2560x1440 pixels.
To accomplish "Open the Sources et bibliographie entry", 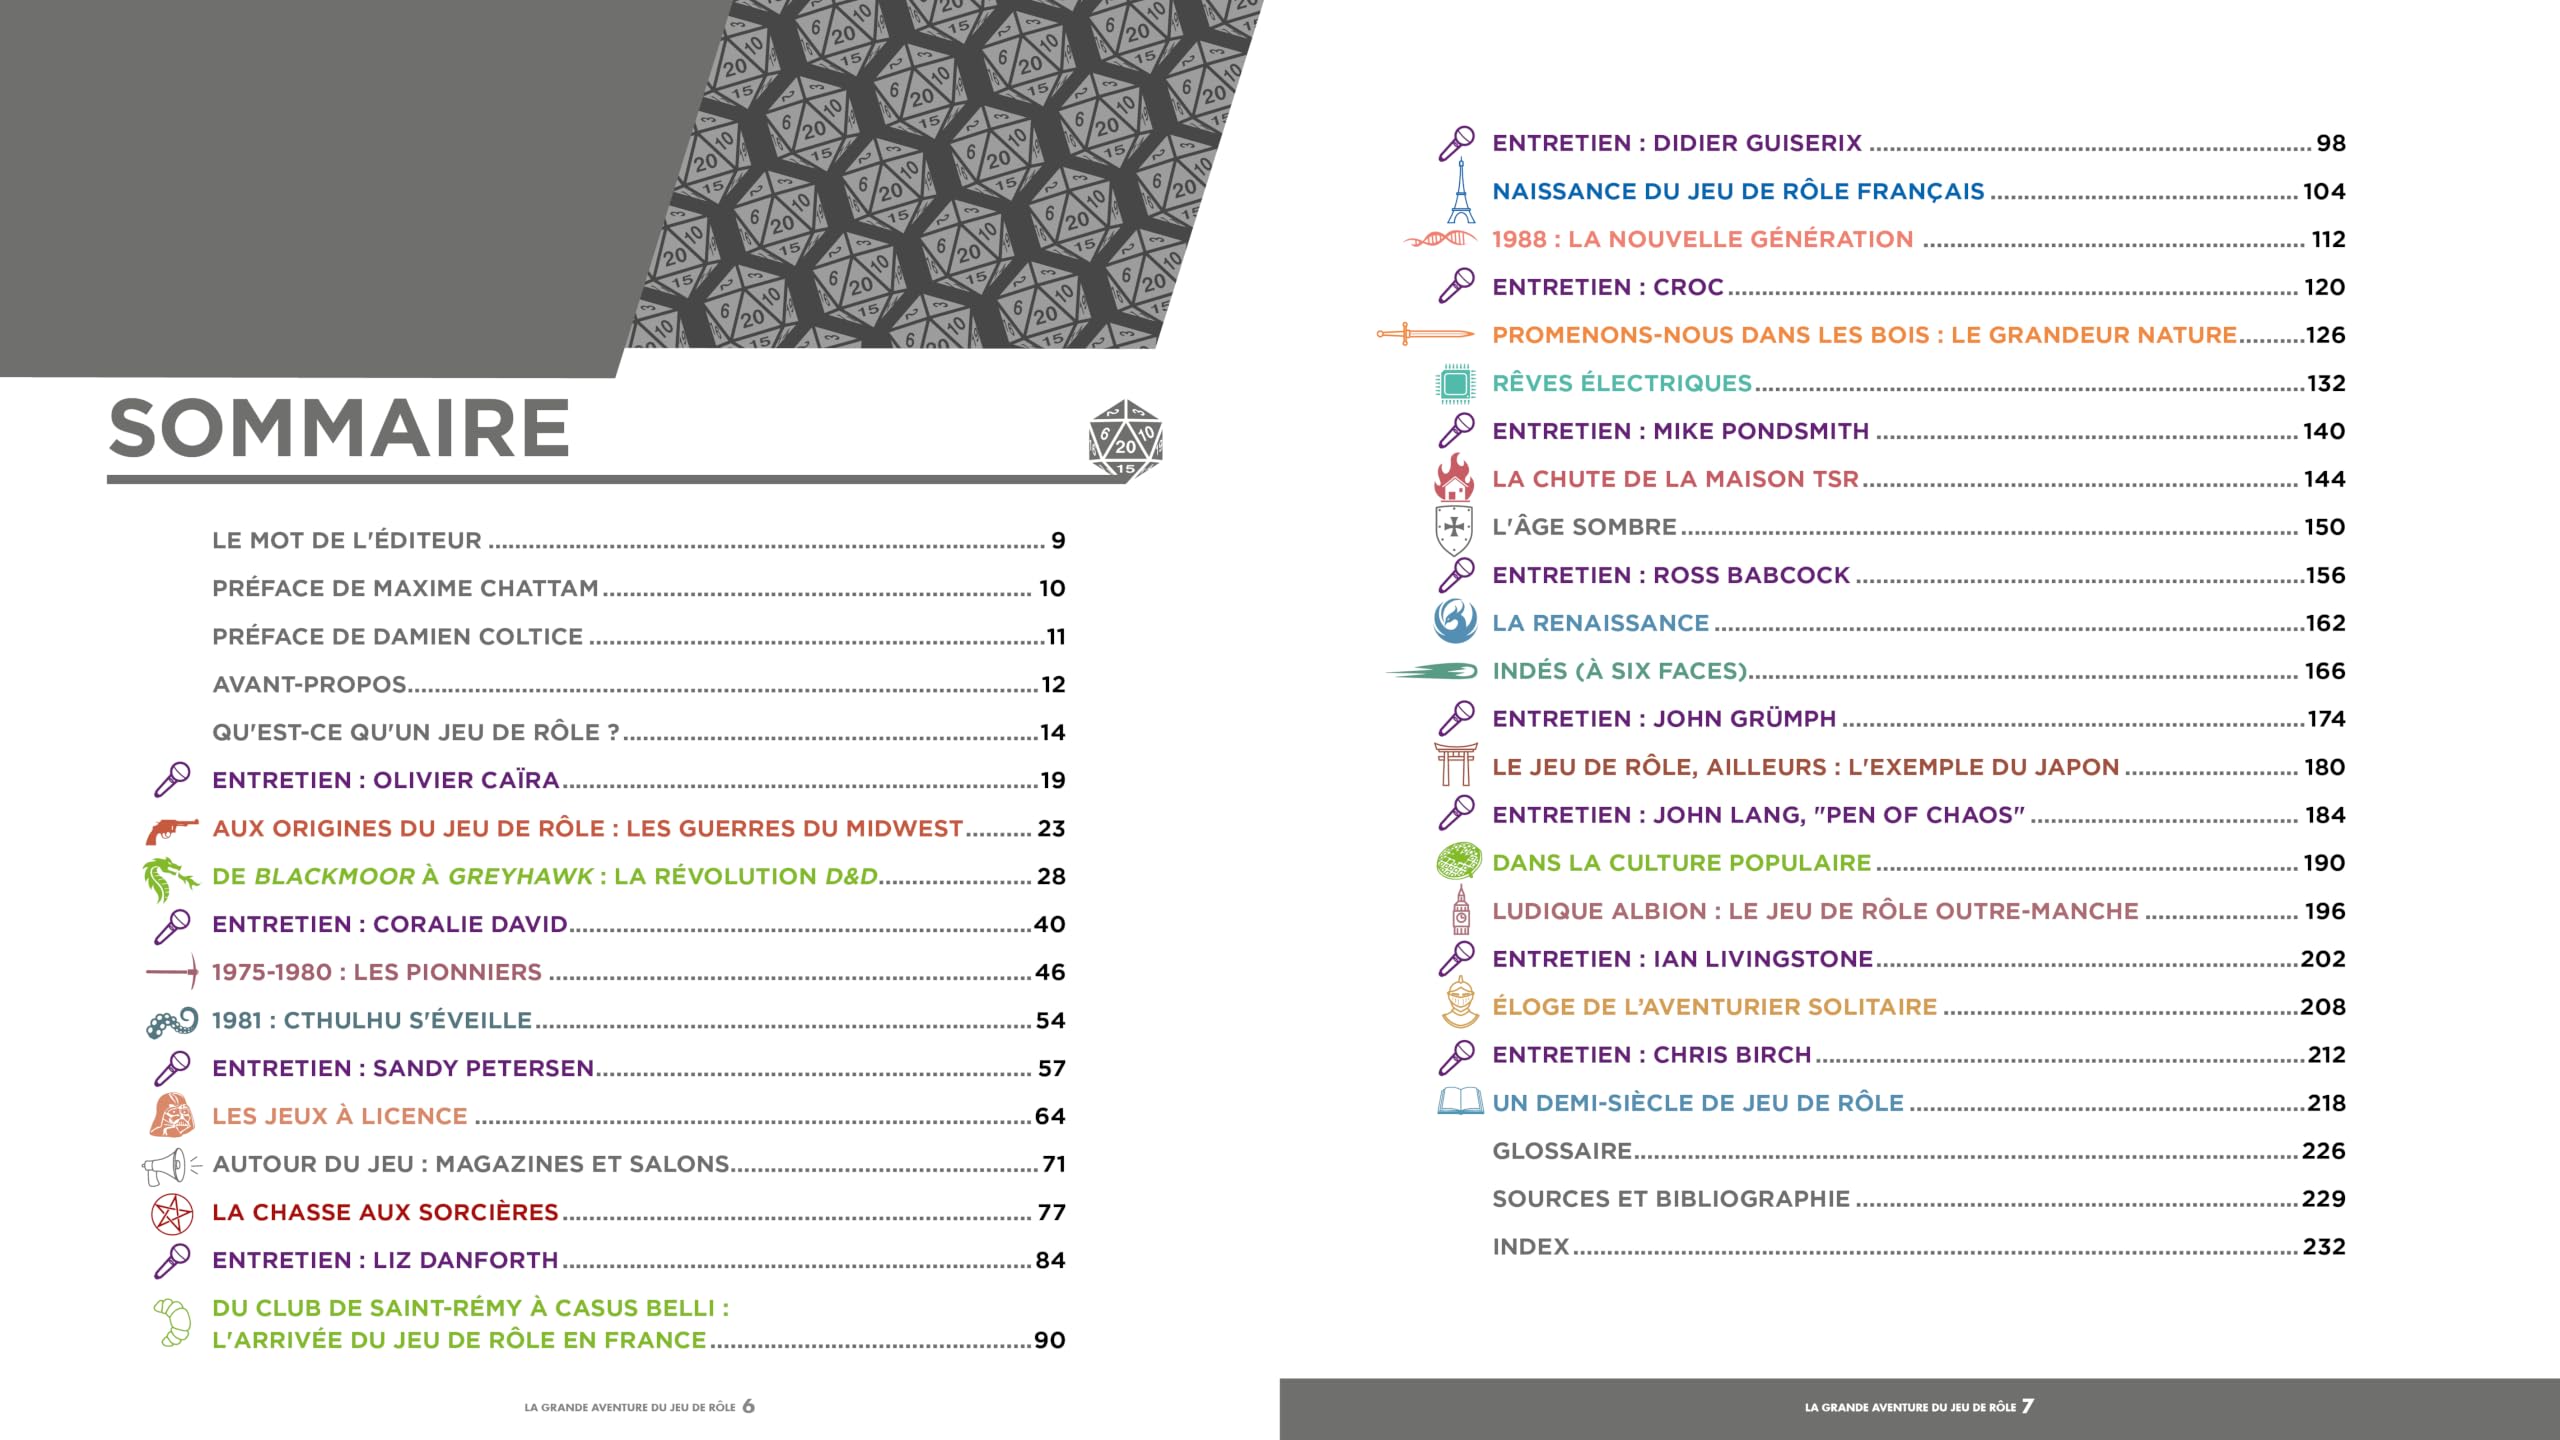I will point(1918,1199).
